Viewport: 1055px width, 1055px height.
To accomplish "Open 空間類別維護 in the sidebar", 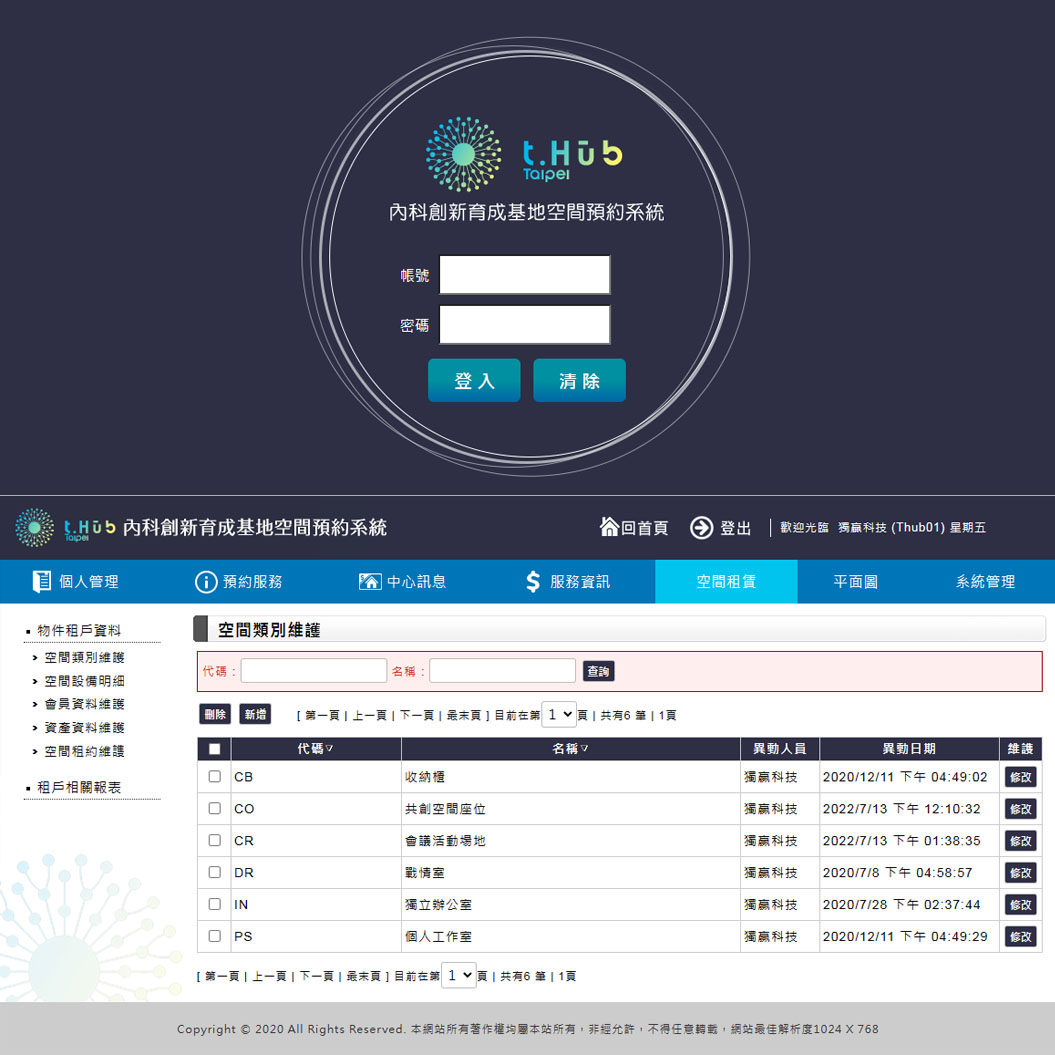I will pos(84,657).
